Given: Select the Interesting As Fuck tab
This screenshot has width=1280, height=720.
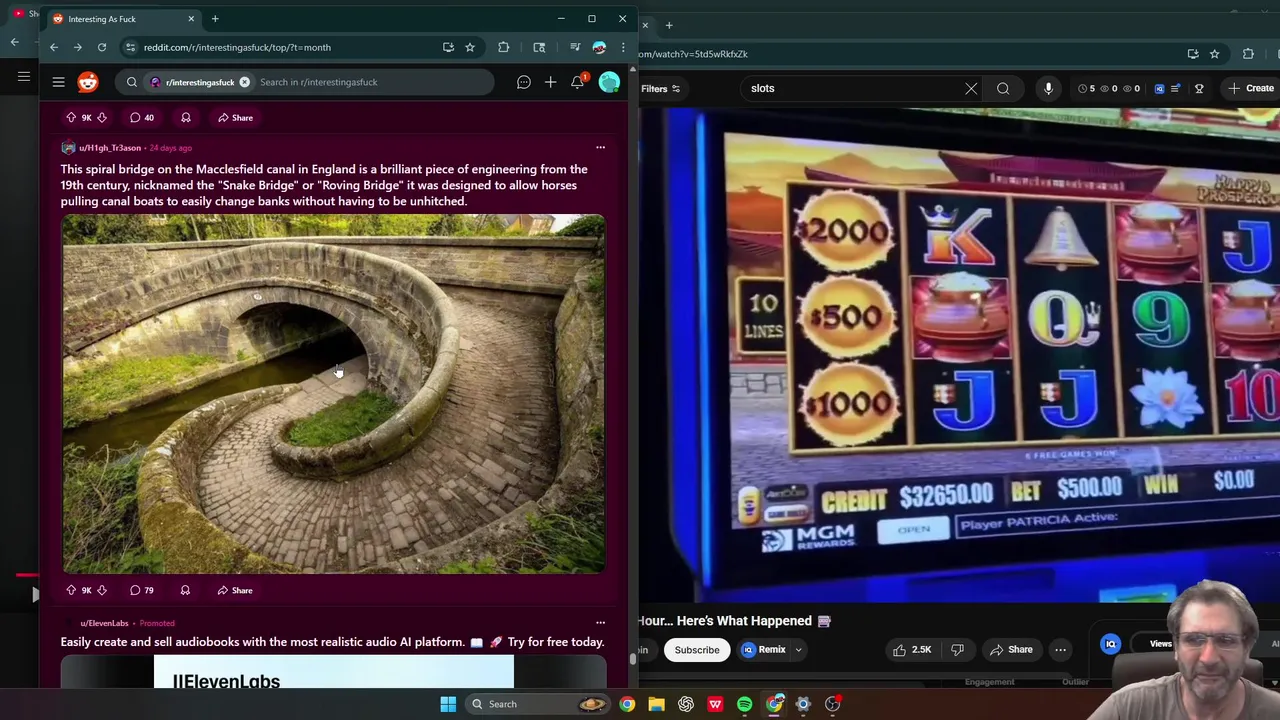Looking at the screenshot, I should 124,19.
